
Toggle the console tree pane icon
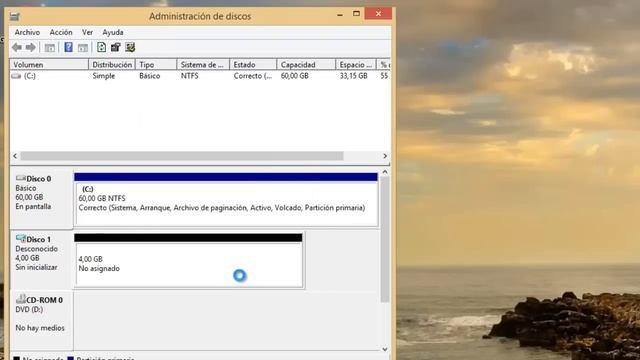click(x=50, y=48)
